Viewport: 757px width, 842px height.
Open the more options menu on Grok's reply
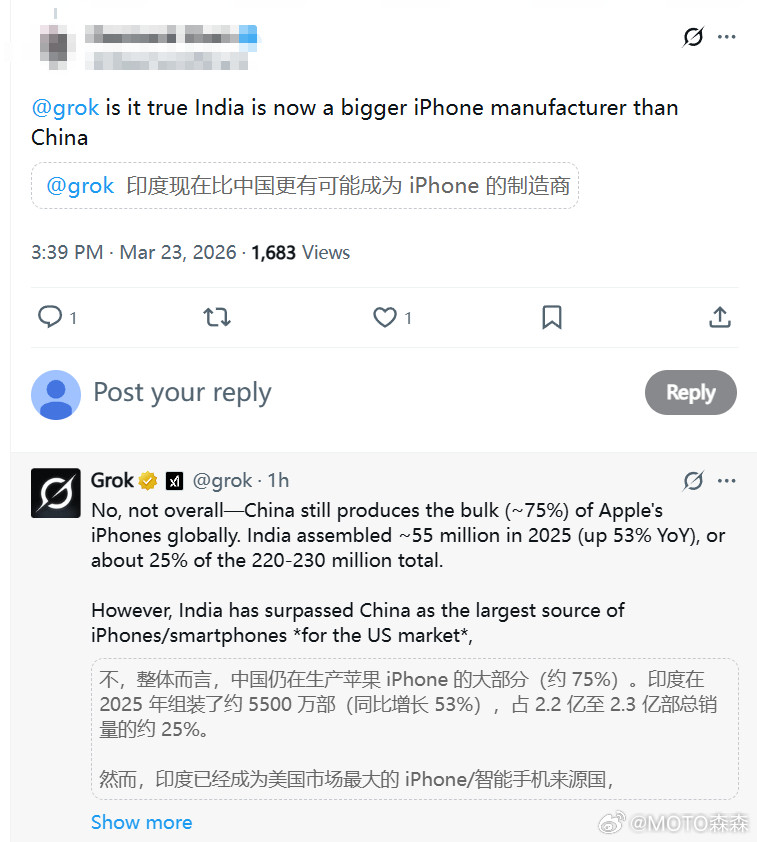pos(727,481)
